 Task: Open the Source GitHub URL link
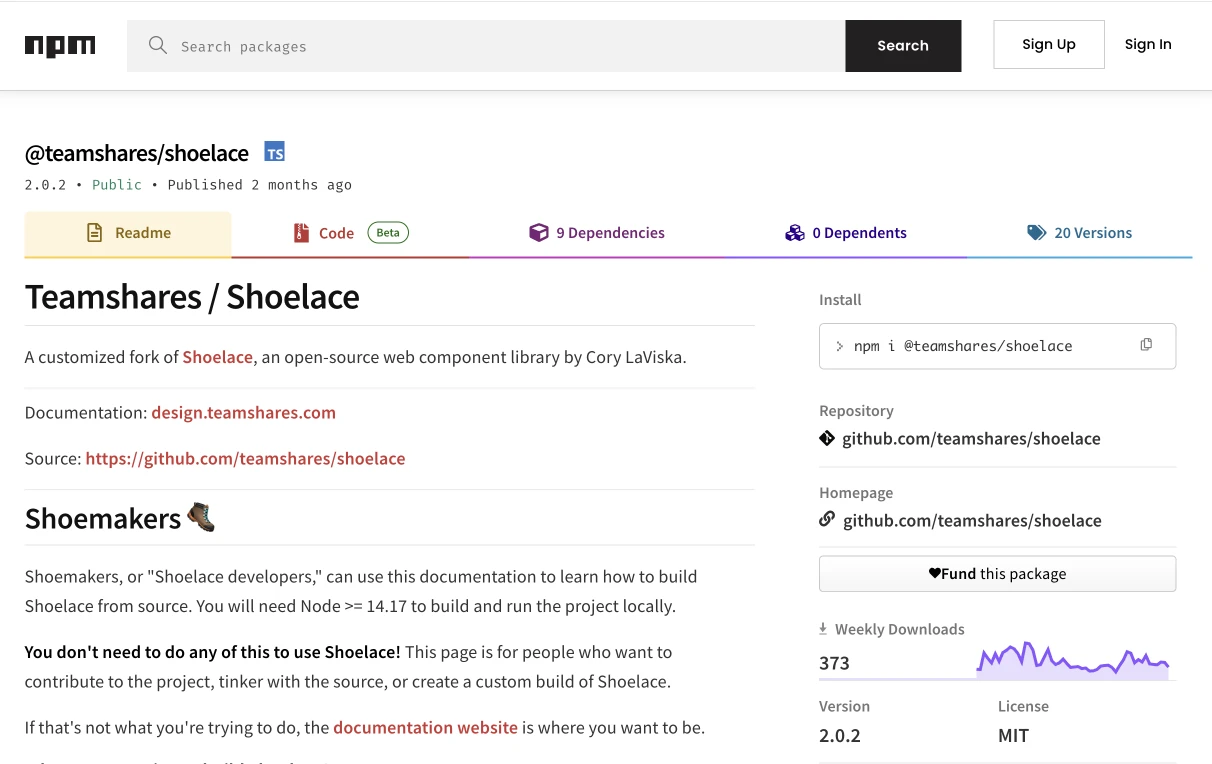(x=245, y=459)
